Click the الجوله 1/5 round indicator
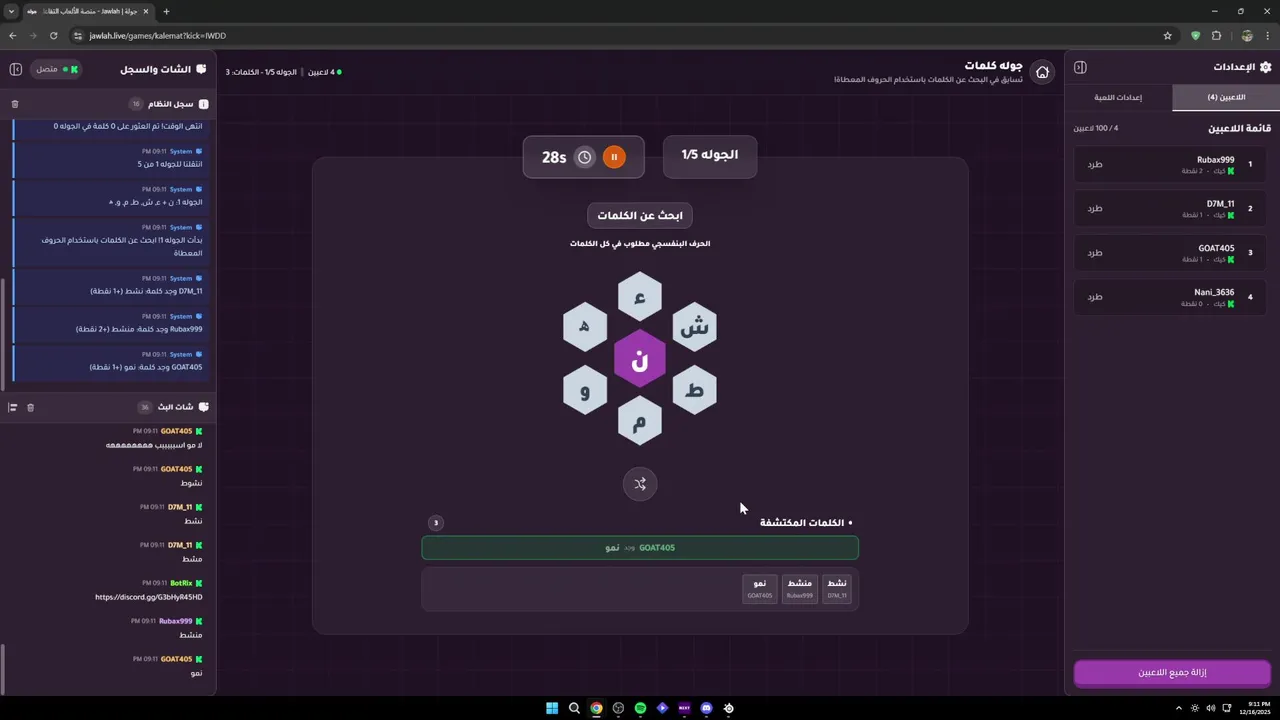This screenshot has height=720, width=1280. (x=710, y=155)
